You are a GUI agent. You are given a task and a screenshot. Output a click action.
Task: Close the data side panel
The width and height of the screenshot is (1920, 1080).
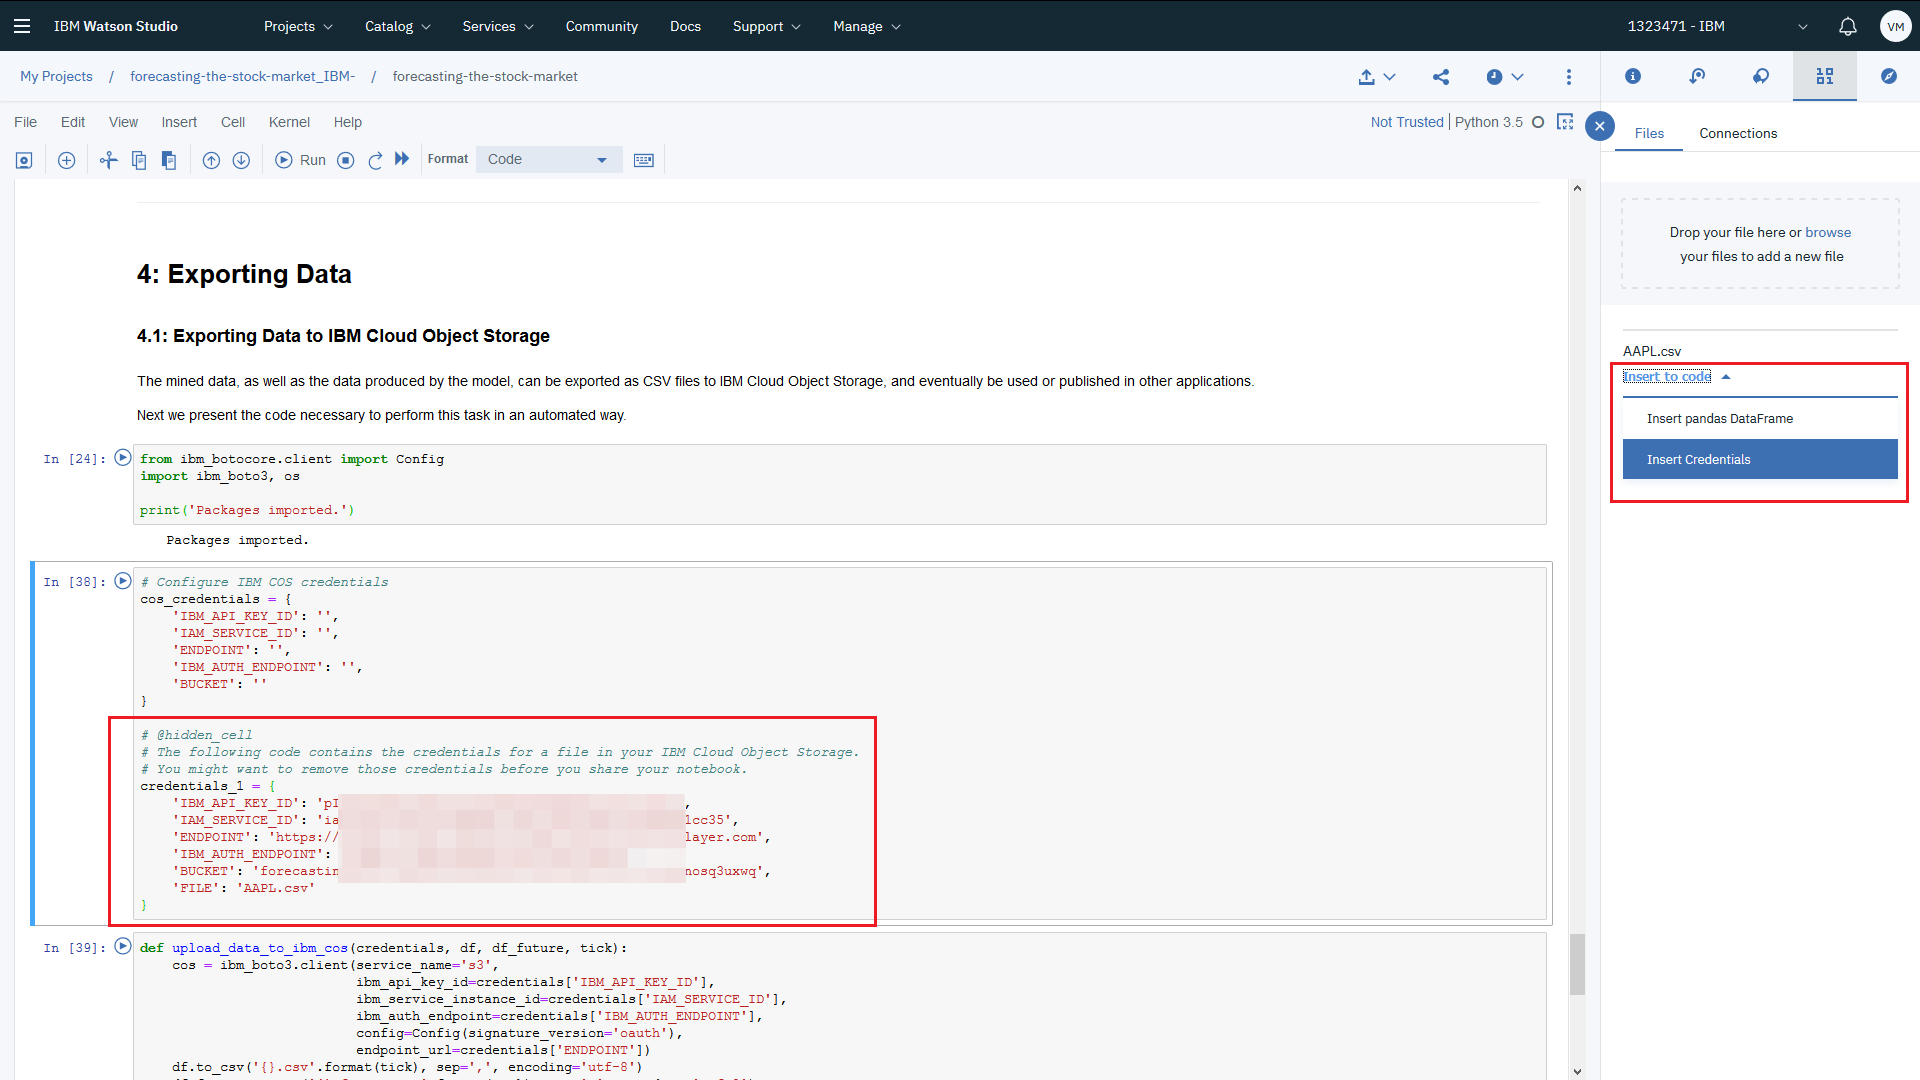1600,126
